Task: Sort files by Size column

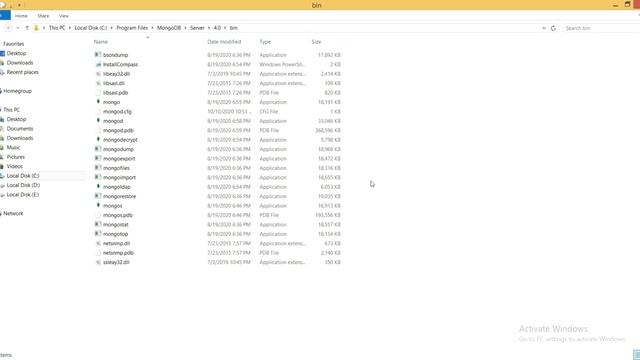Action: (316, 42)
